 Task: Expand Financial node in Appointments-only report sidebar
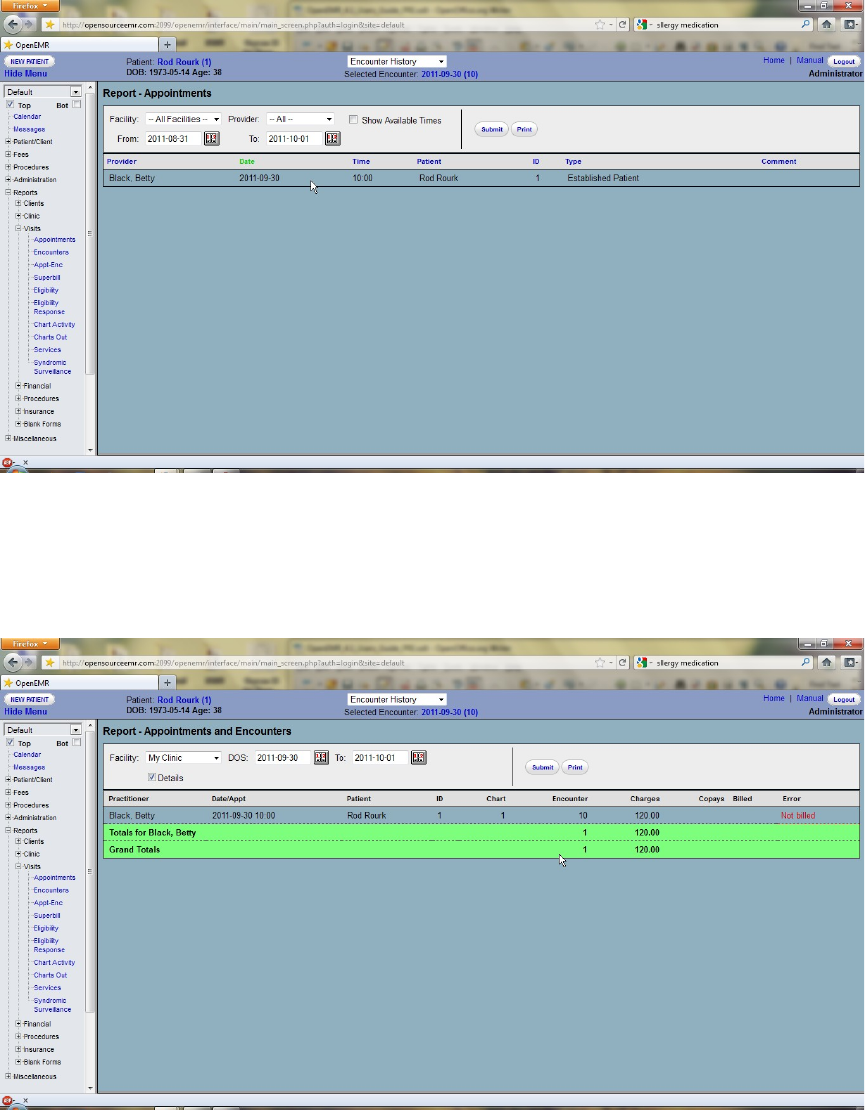(x=18, y=386)
